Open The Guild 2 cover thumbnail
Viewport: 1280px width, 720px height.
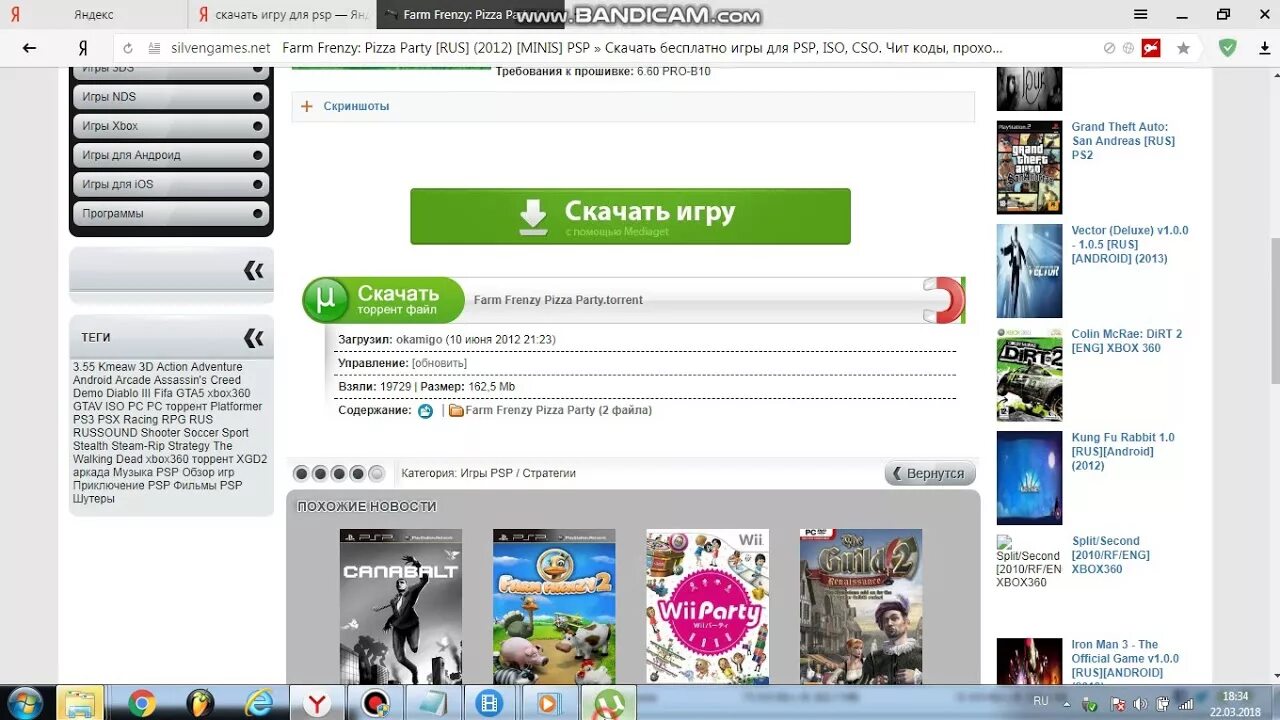click(x=861, y=606)
